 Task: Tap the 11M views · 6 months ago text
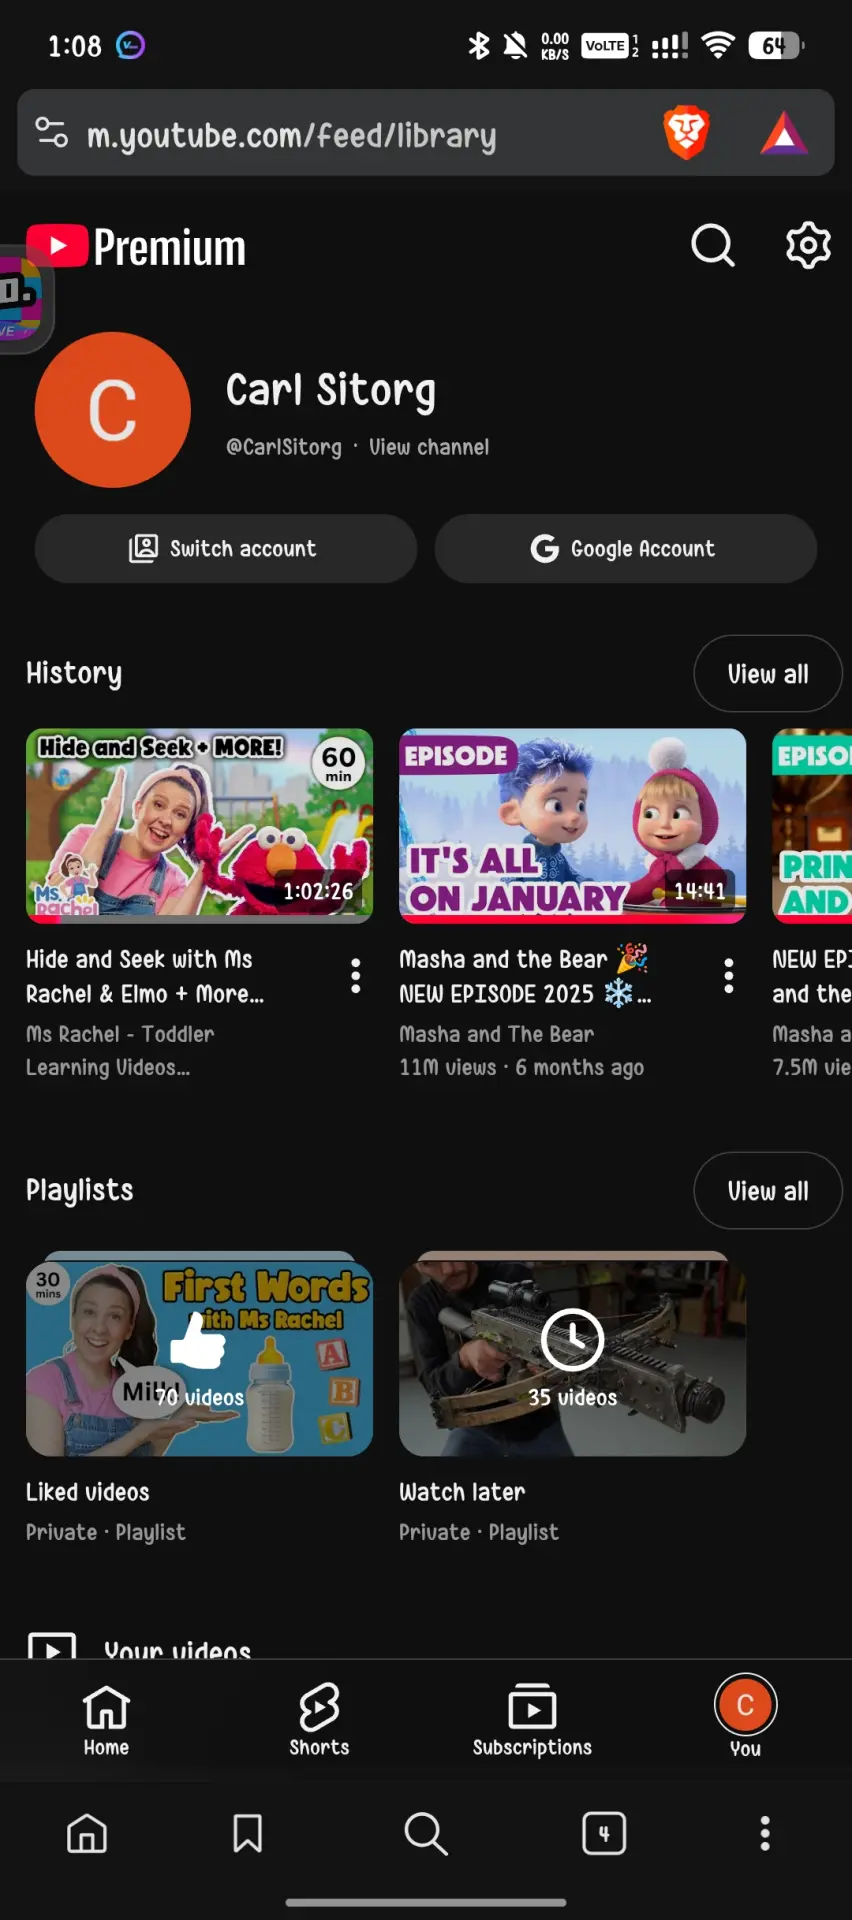(x=521, y=1067)
